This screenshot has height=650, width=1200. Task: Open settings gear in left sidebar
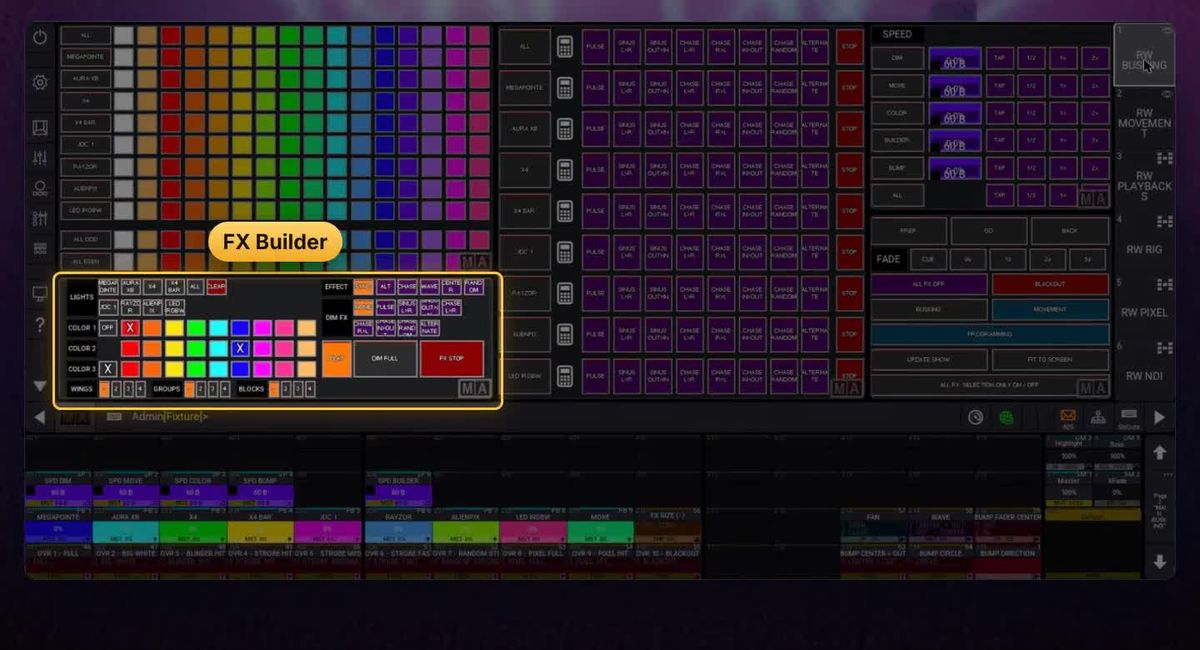point(40,82)
